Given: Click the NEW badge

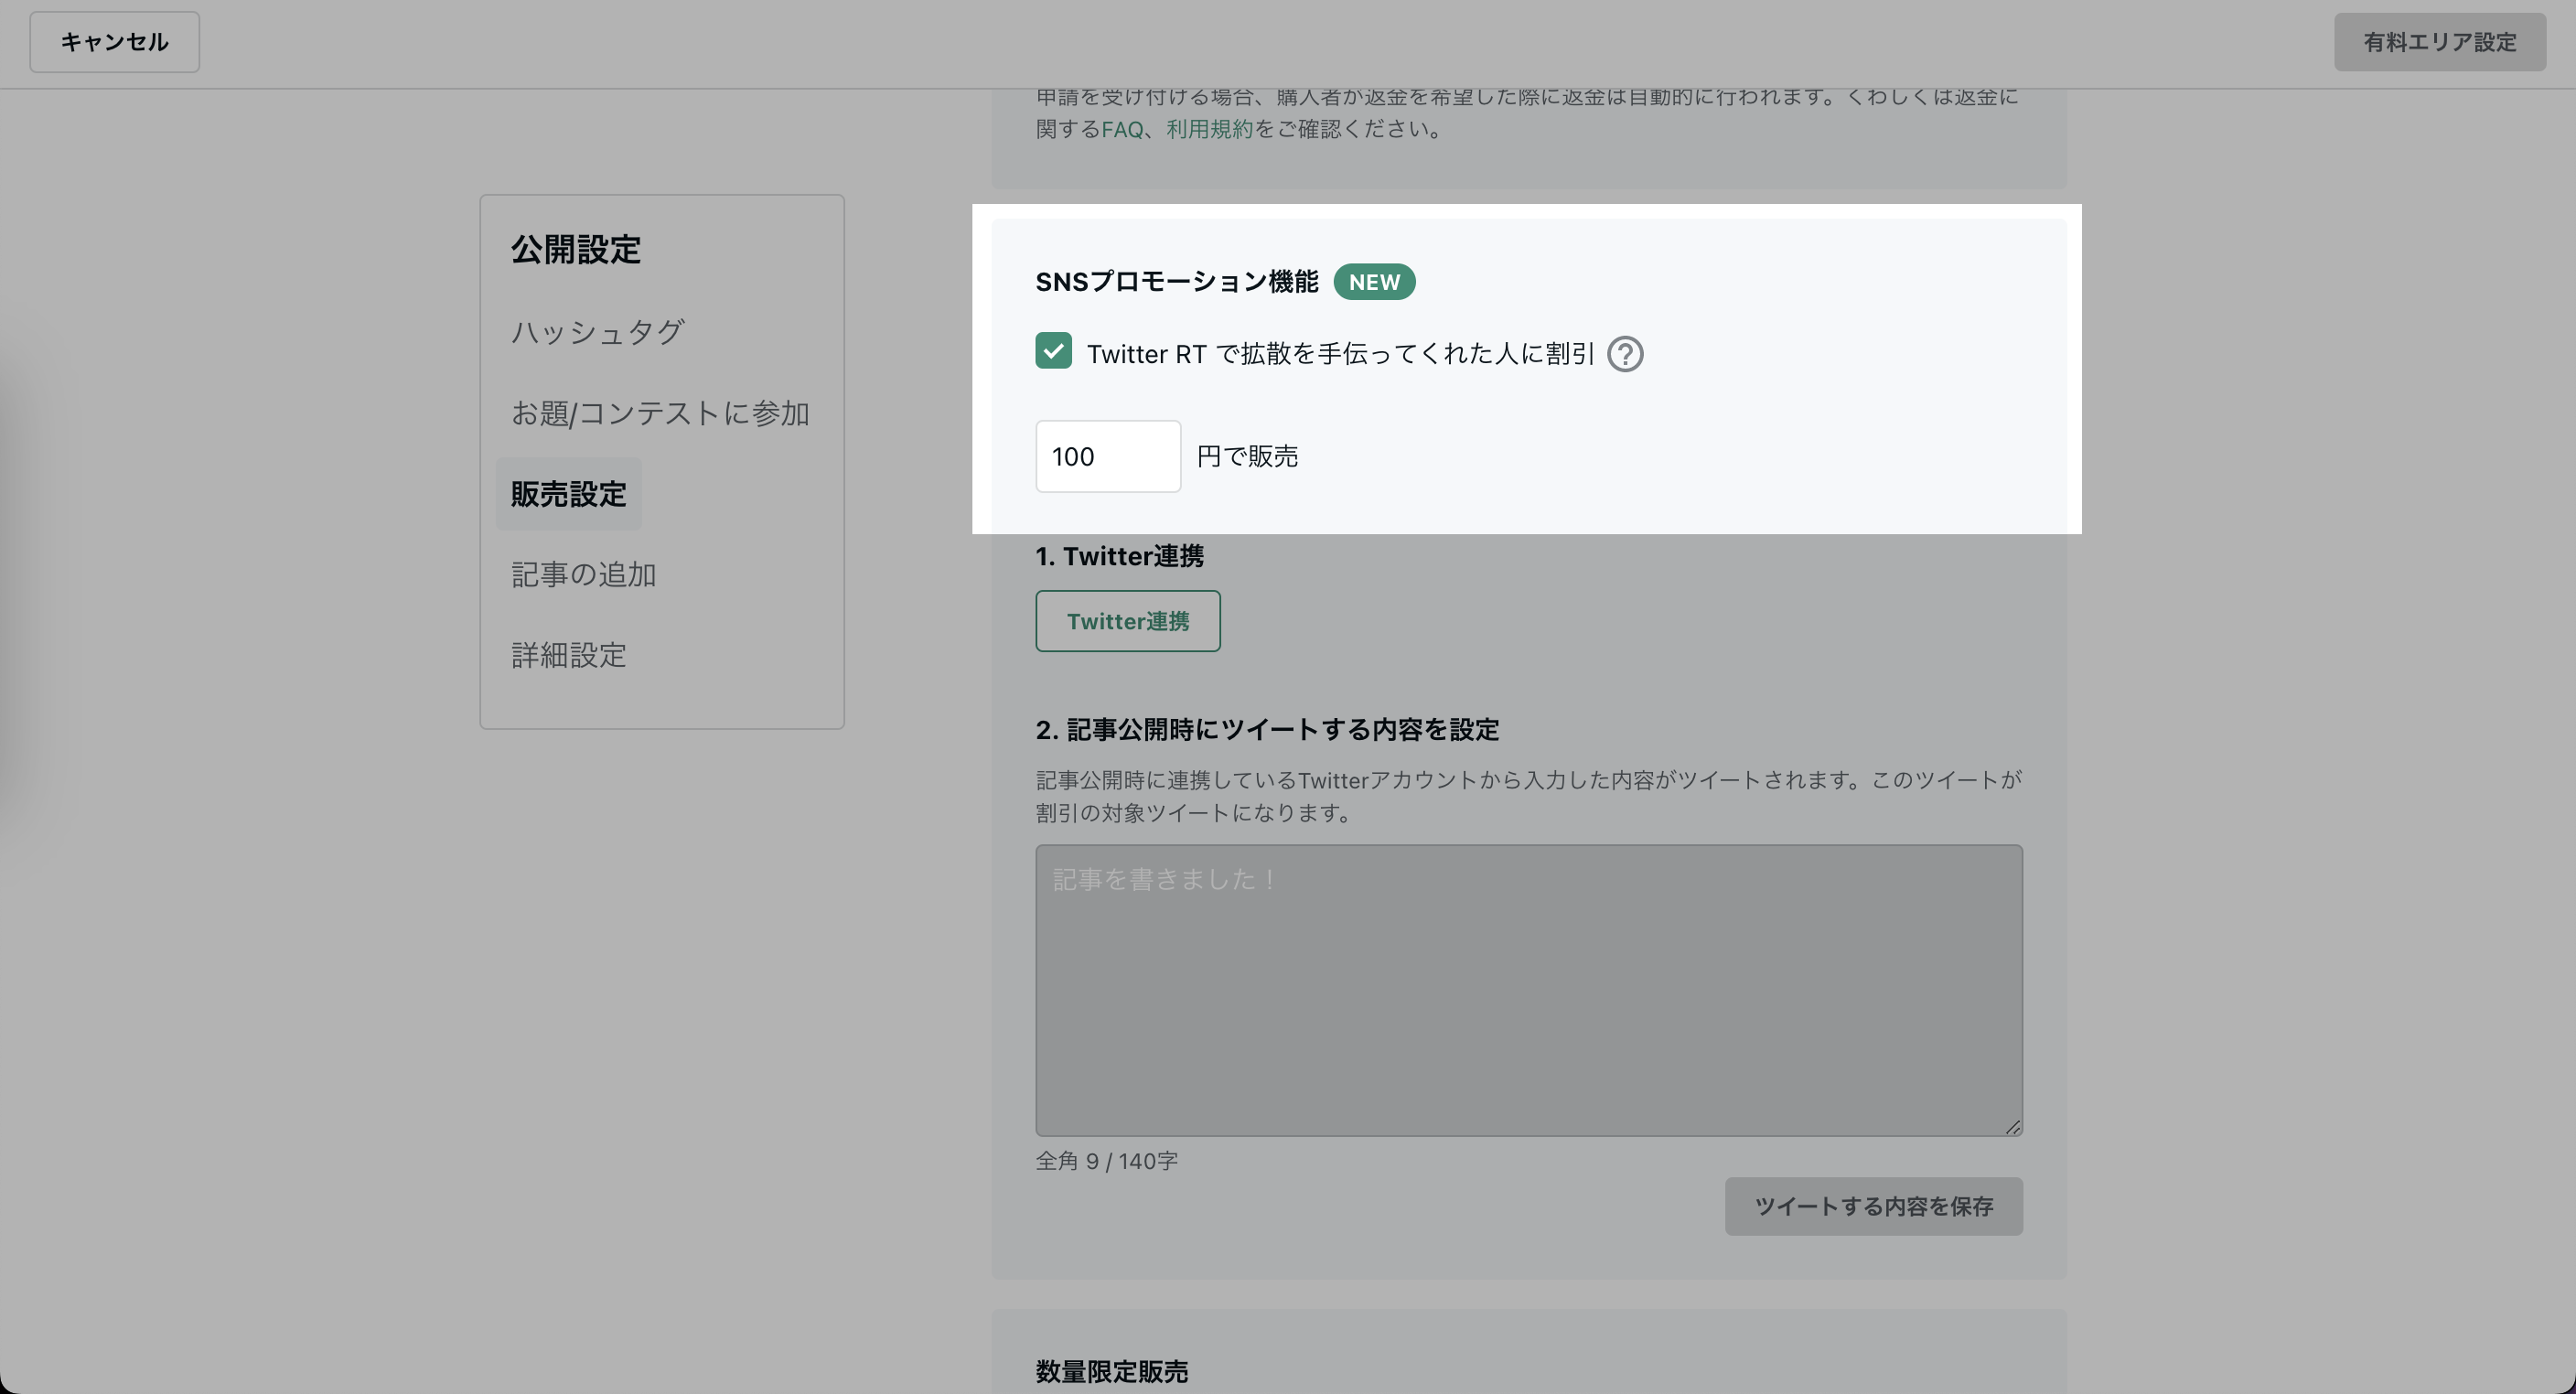Looking at the screenshot, I should tap(1375, 282).
